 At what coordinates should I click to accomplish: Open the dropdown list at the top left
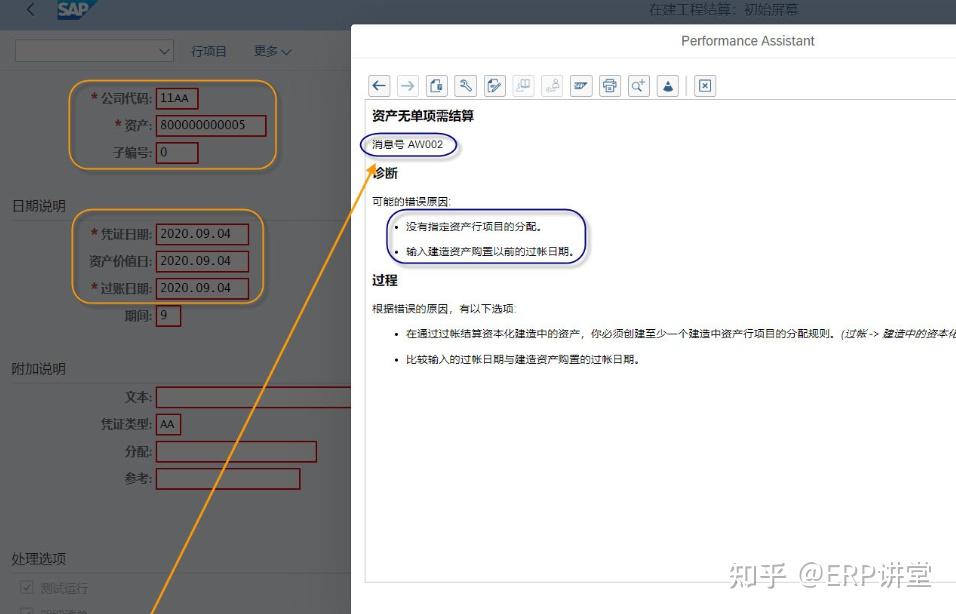pos(93,49)
